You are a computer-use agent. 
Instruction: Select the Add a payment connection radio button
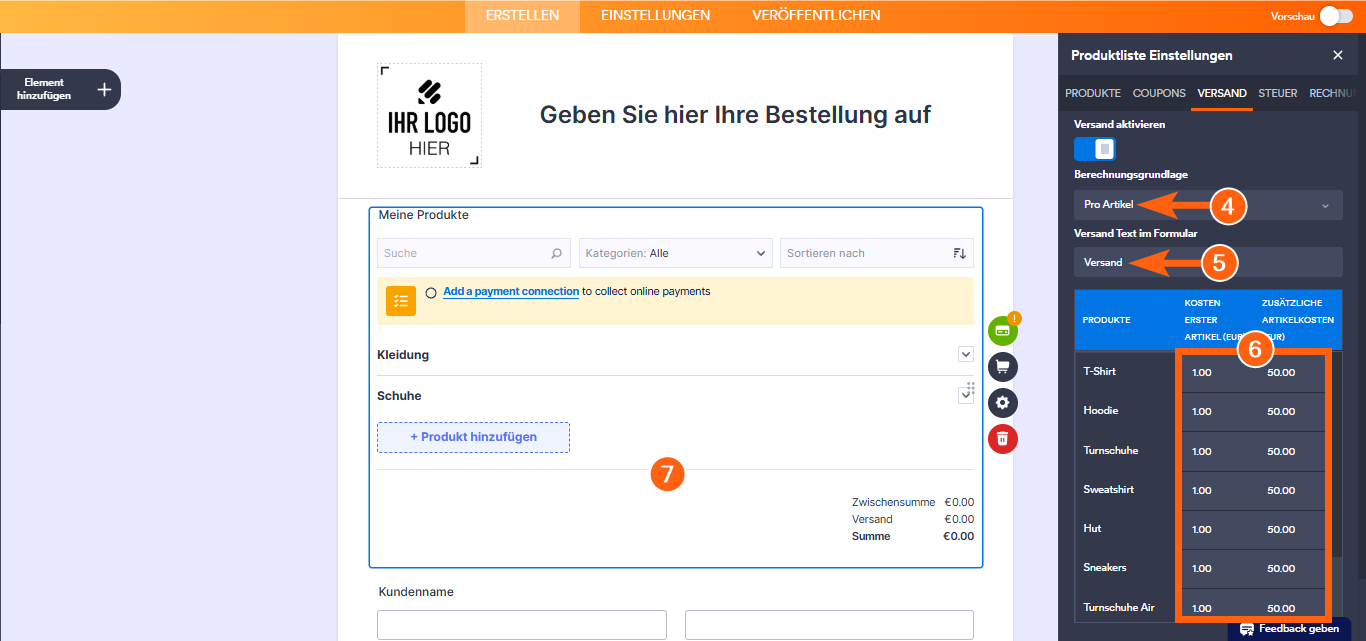pos(430,293)
